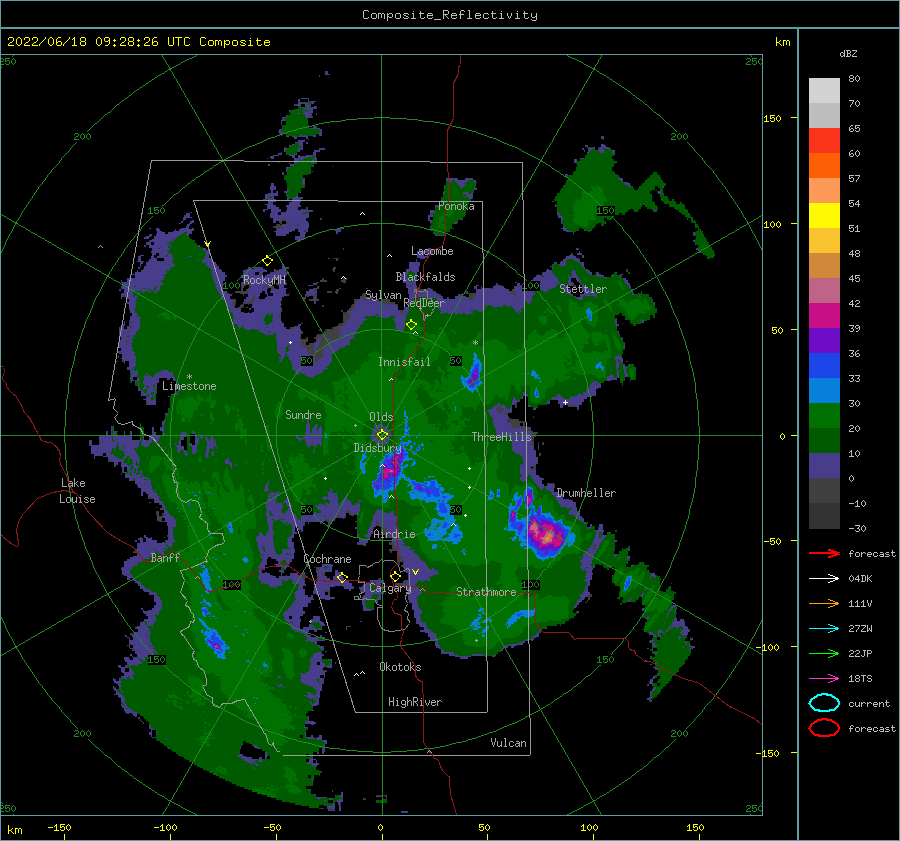Click the Cochrane label
The image size is (900, 841).
327,559
